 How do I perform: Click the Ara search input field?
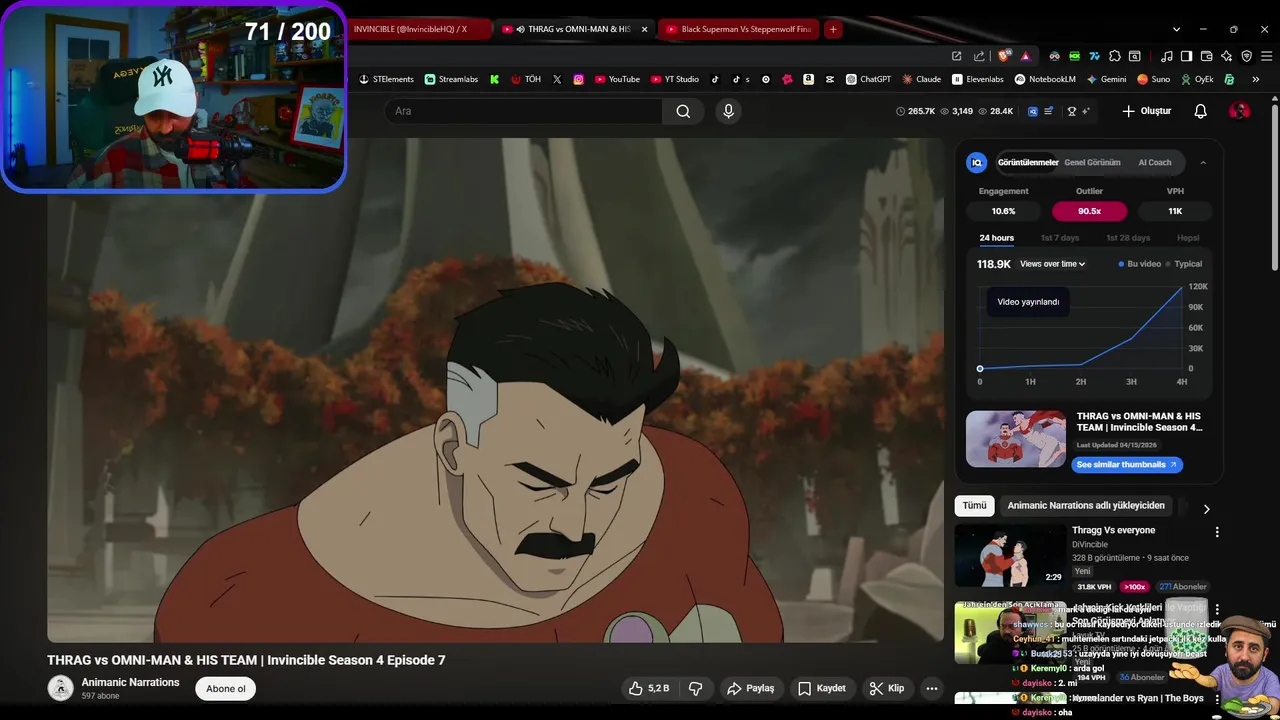tap(524, 111)
